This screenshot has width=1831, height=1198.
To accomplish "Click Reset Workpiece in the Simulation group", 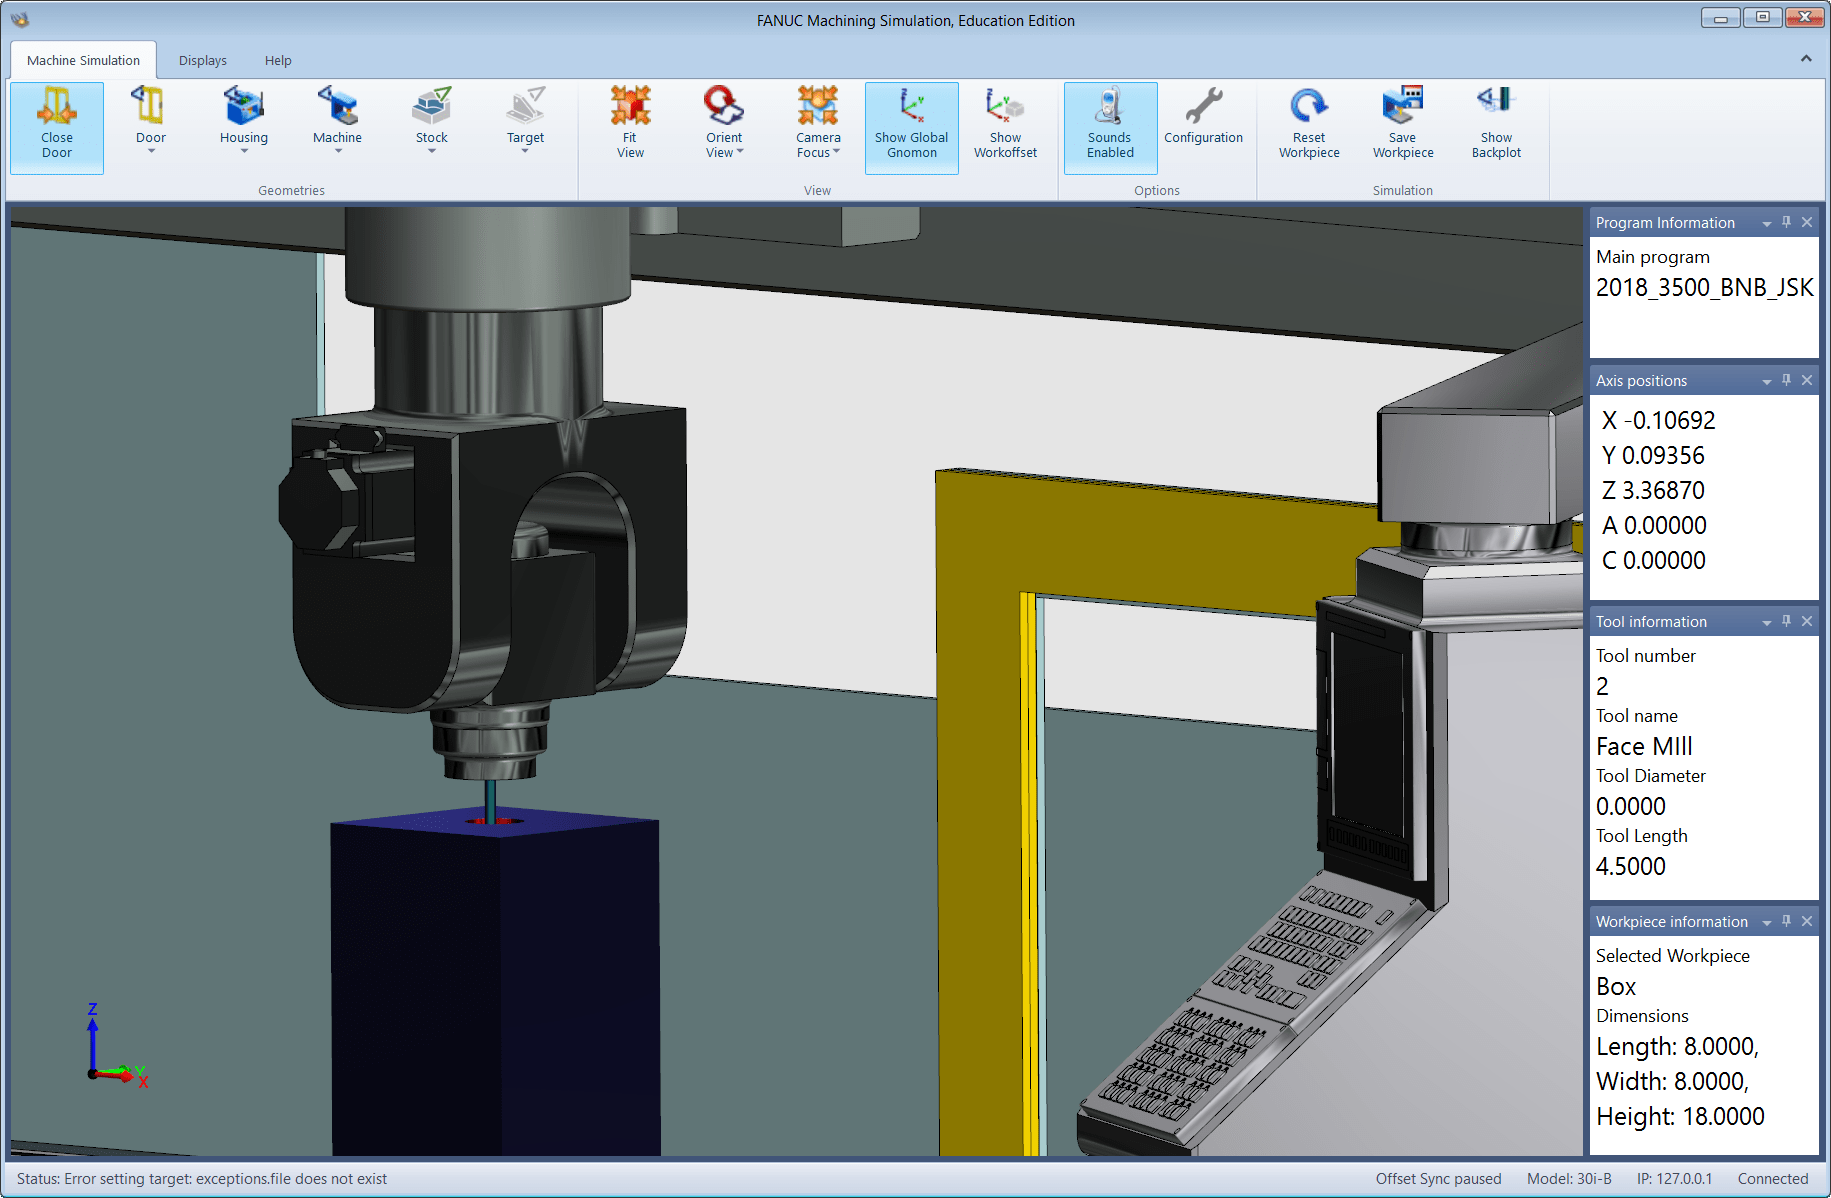I will [x=1308, y=126].
